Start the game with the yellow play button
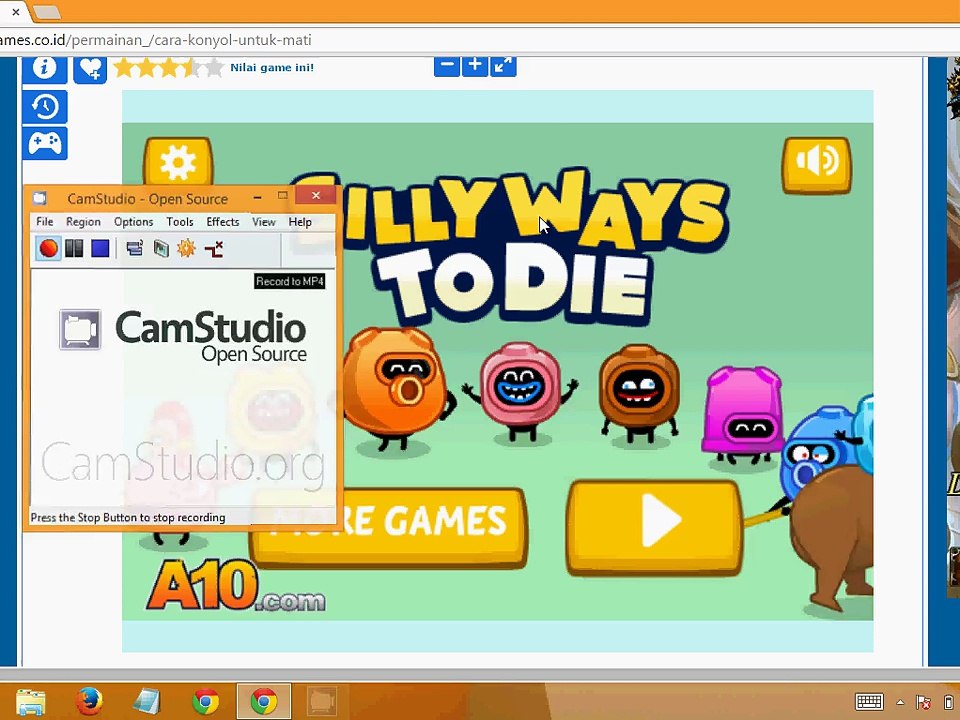This screenshot has width=960, height=720. 654,527
